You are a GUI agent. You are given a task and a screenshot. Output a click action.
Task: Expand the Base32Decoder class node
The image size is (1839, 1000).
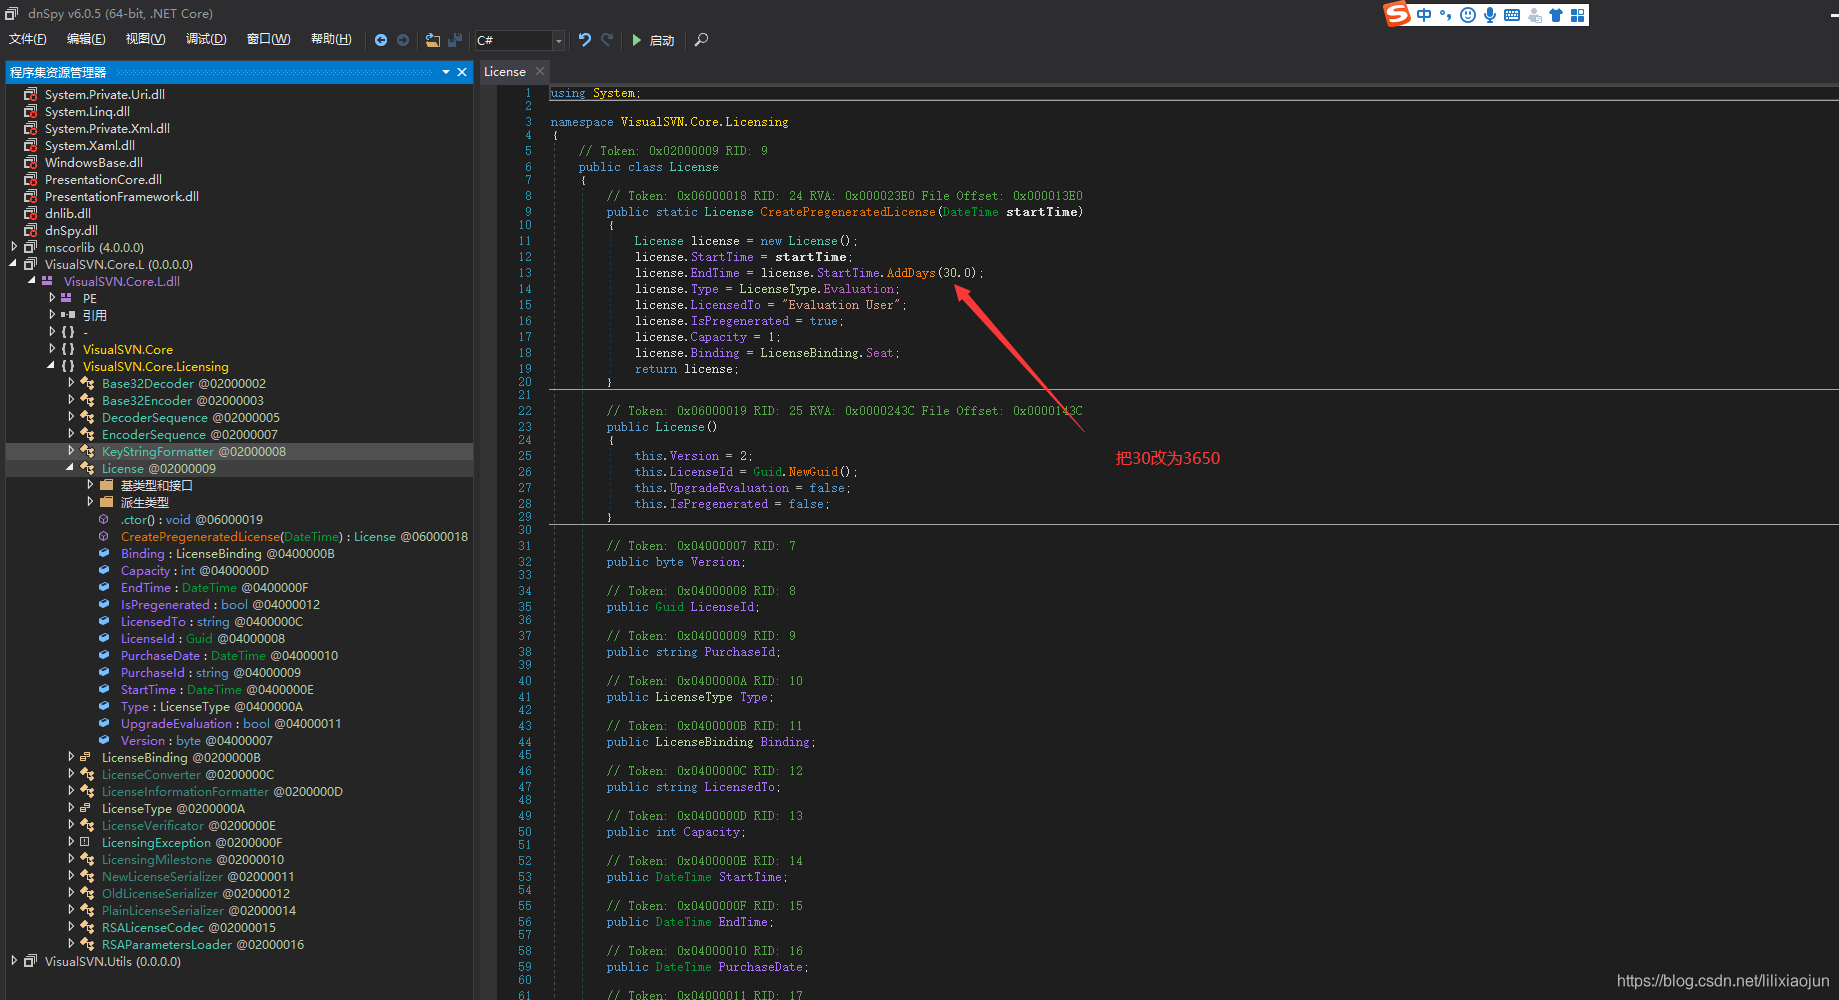(71, 383)
